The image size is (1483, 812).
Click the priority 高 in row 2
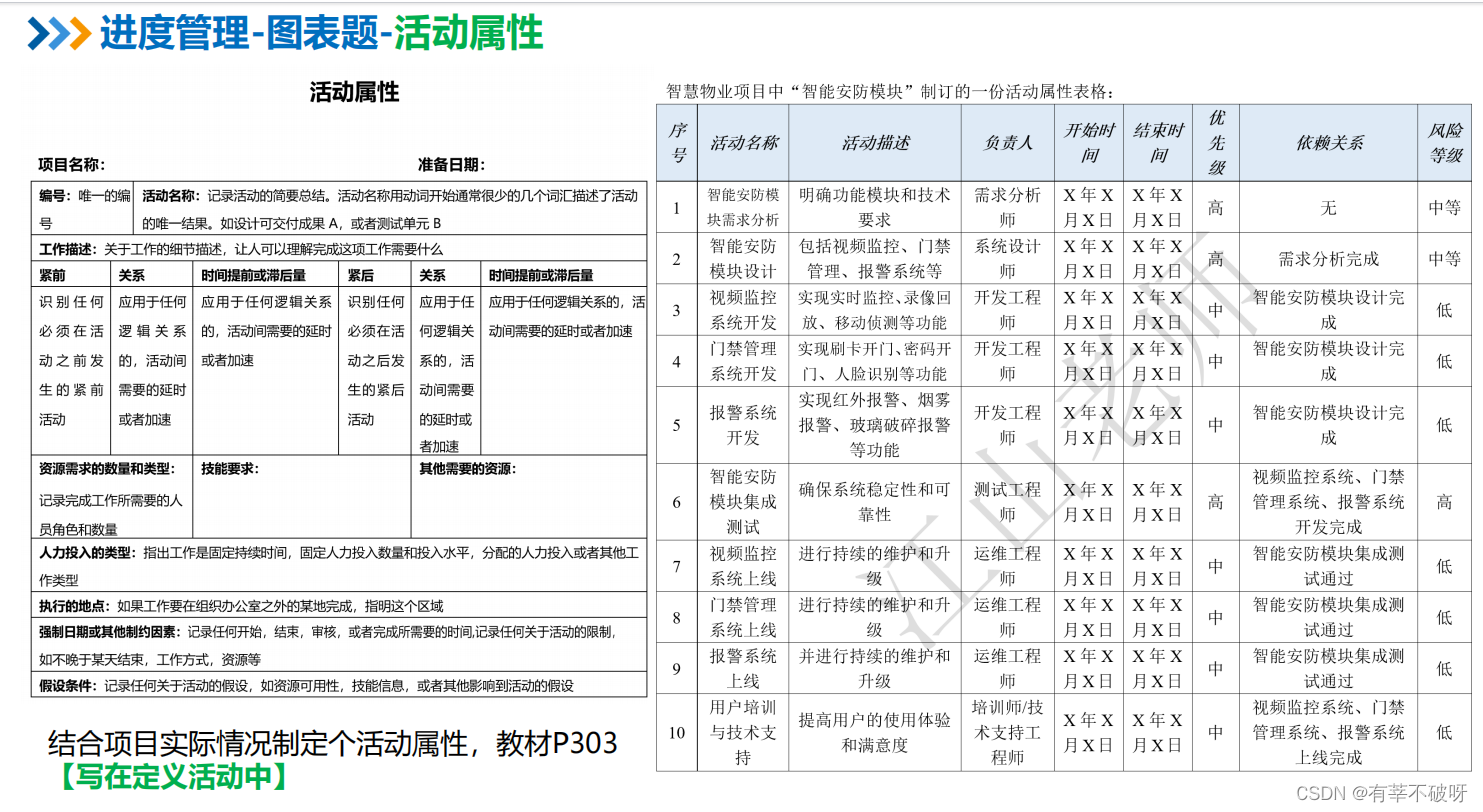point(1216,259)
